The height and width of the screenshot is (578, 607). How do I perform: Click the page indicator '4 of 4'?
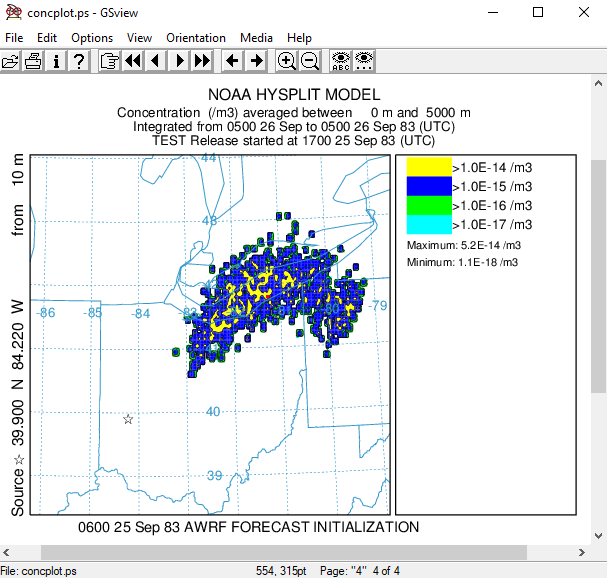click(x=386, y=571)
